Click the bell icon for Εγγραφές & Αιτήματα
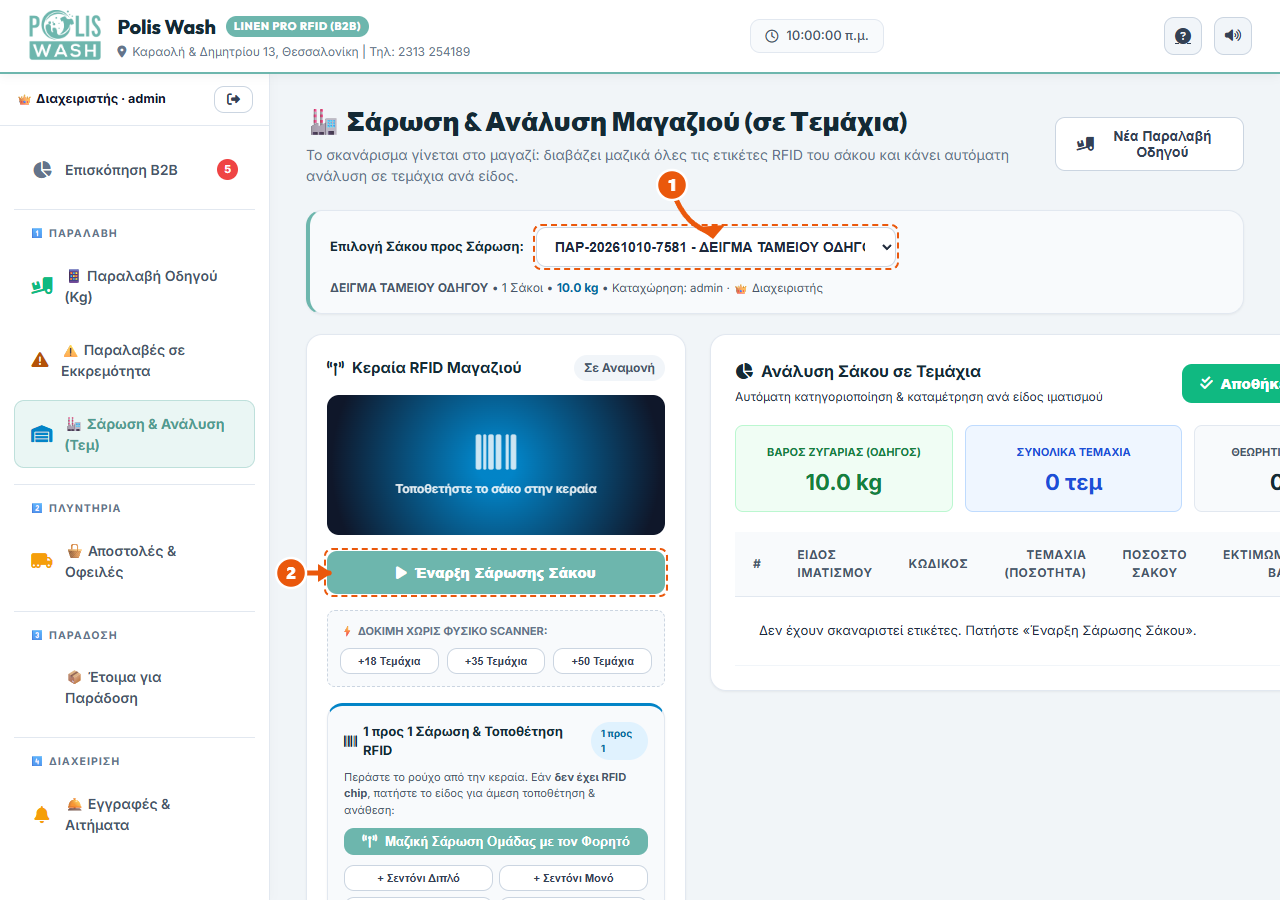This screenshot has height=900, width=1280. [x=41, y=815]
